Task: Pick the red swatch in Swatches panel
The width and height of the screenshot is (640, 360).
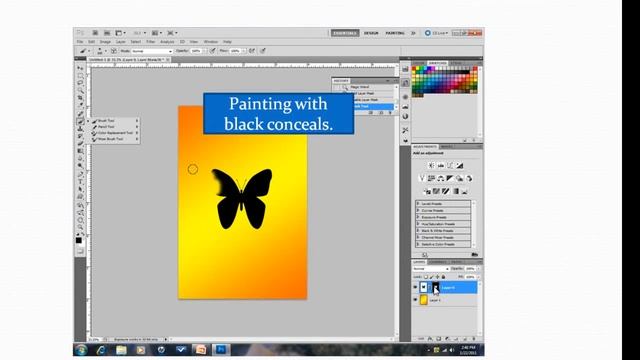Action: [414, 69]
